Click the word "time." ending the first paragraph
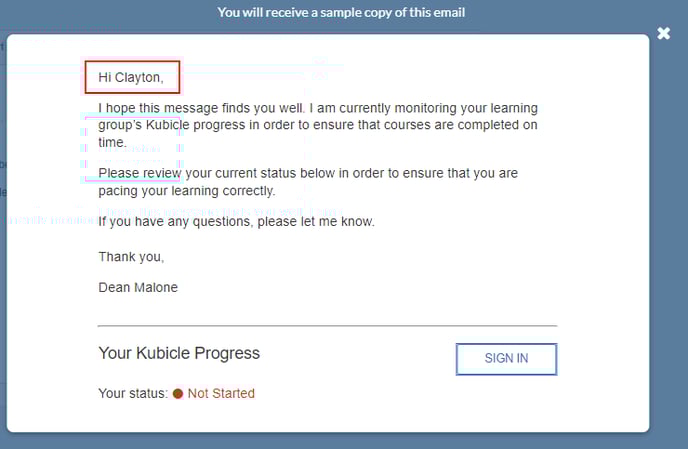This screenshot has width=688, height=449. click(112, 143)
